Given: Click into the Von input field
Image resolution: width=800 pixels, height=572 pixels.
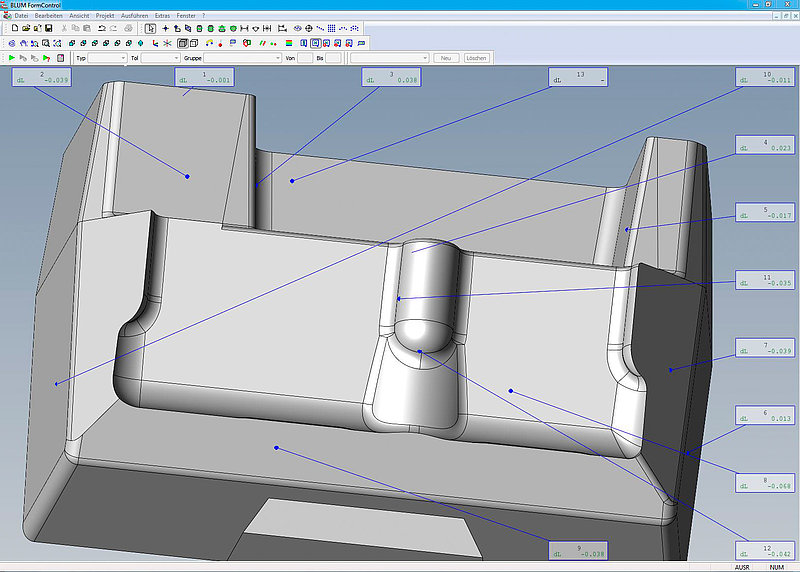Looking at the screenshot, I should coord(305,58).
